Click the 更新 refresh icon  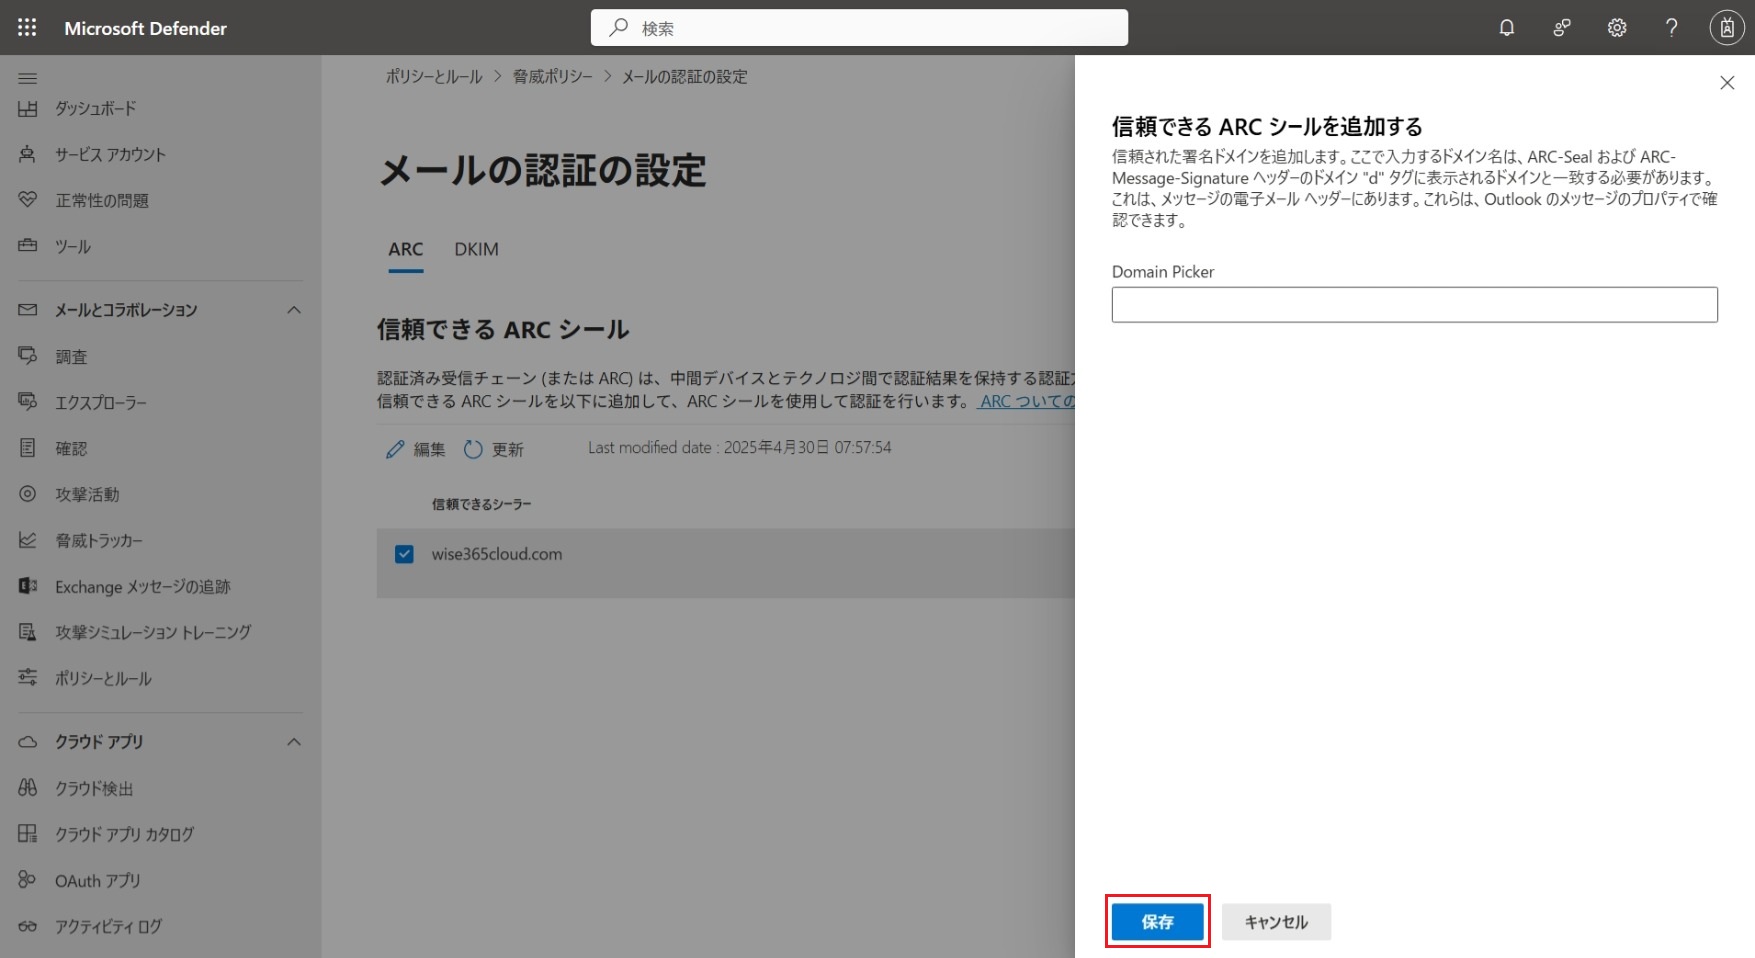point(473,450)
